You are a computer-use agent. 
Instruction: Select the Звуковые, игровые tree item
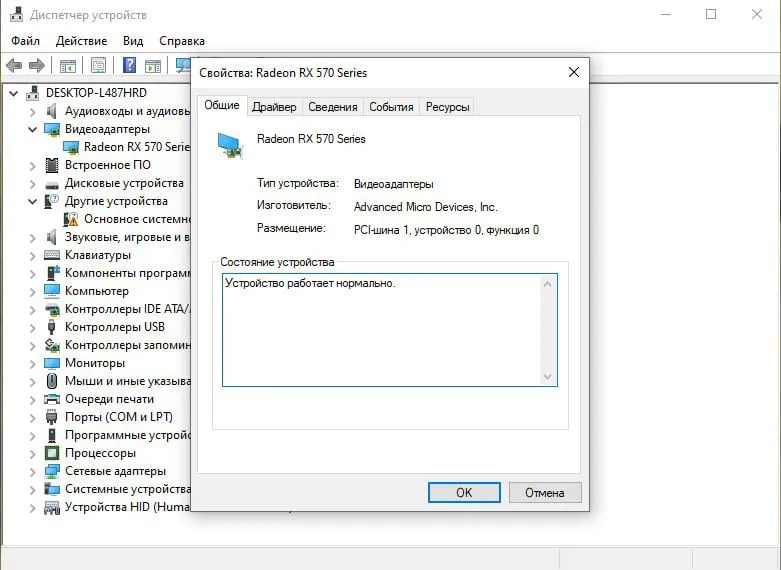click(127, 237)
